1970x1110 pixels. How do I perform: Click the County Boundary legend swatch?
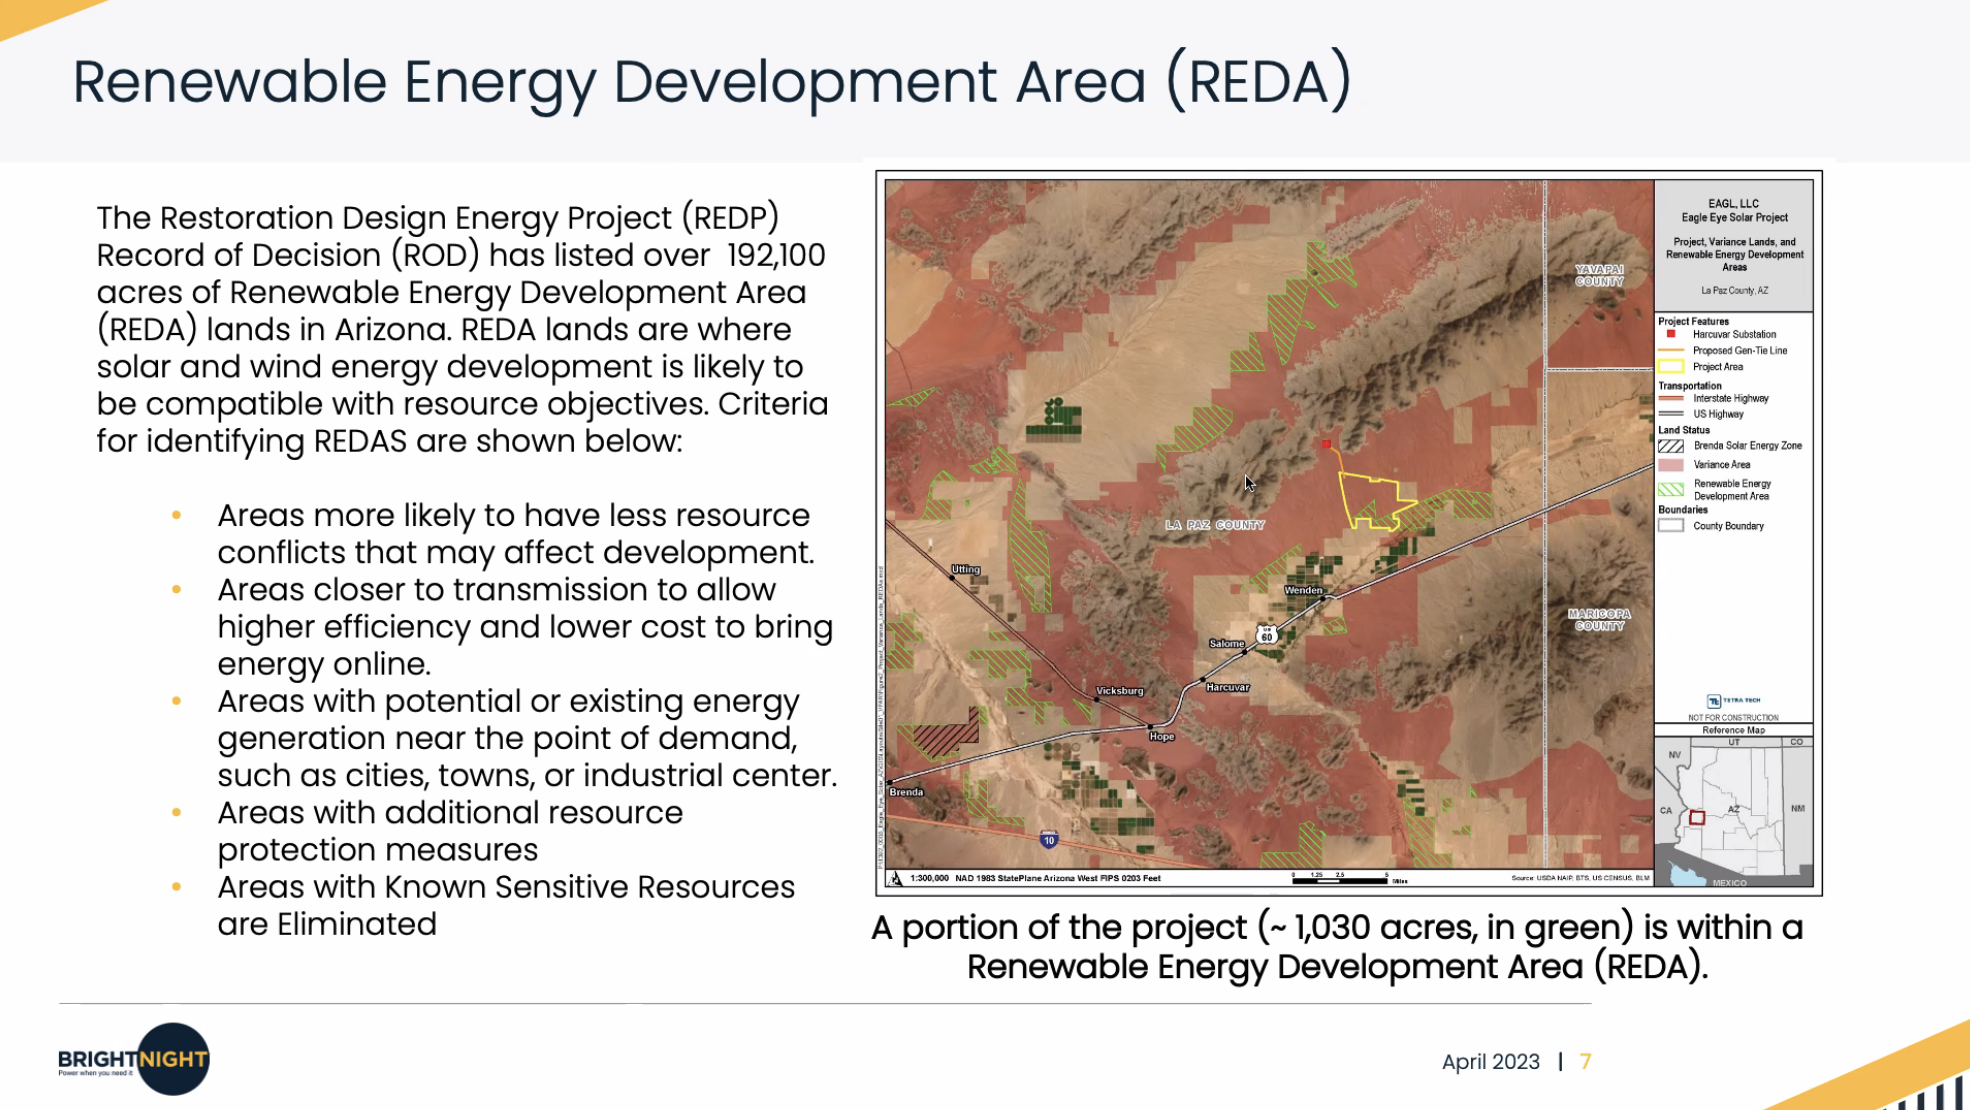pos(1670,526)
